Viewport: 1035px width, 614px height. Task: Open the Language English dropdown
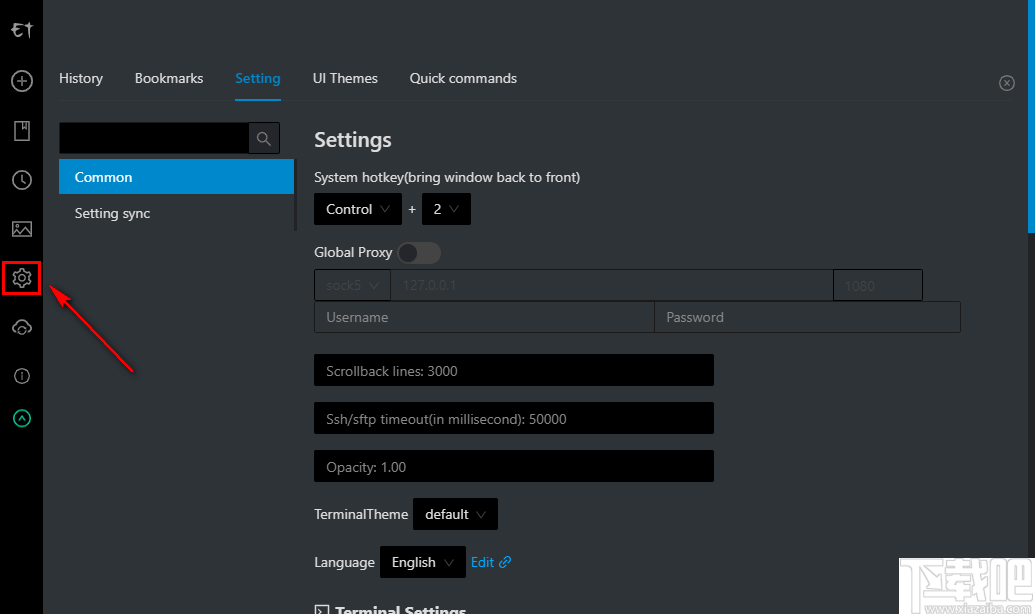click(x=422, y=562)
